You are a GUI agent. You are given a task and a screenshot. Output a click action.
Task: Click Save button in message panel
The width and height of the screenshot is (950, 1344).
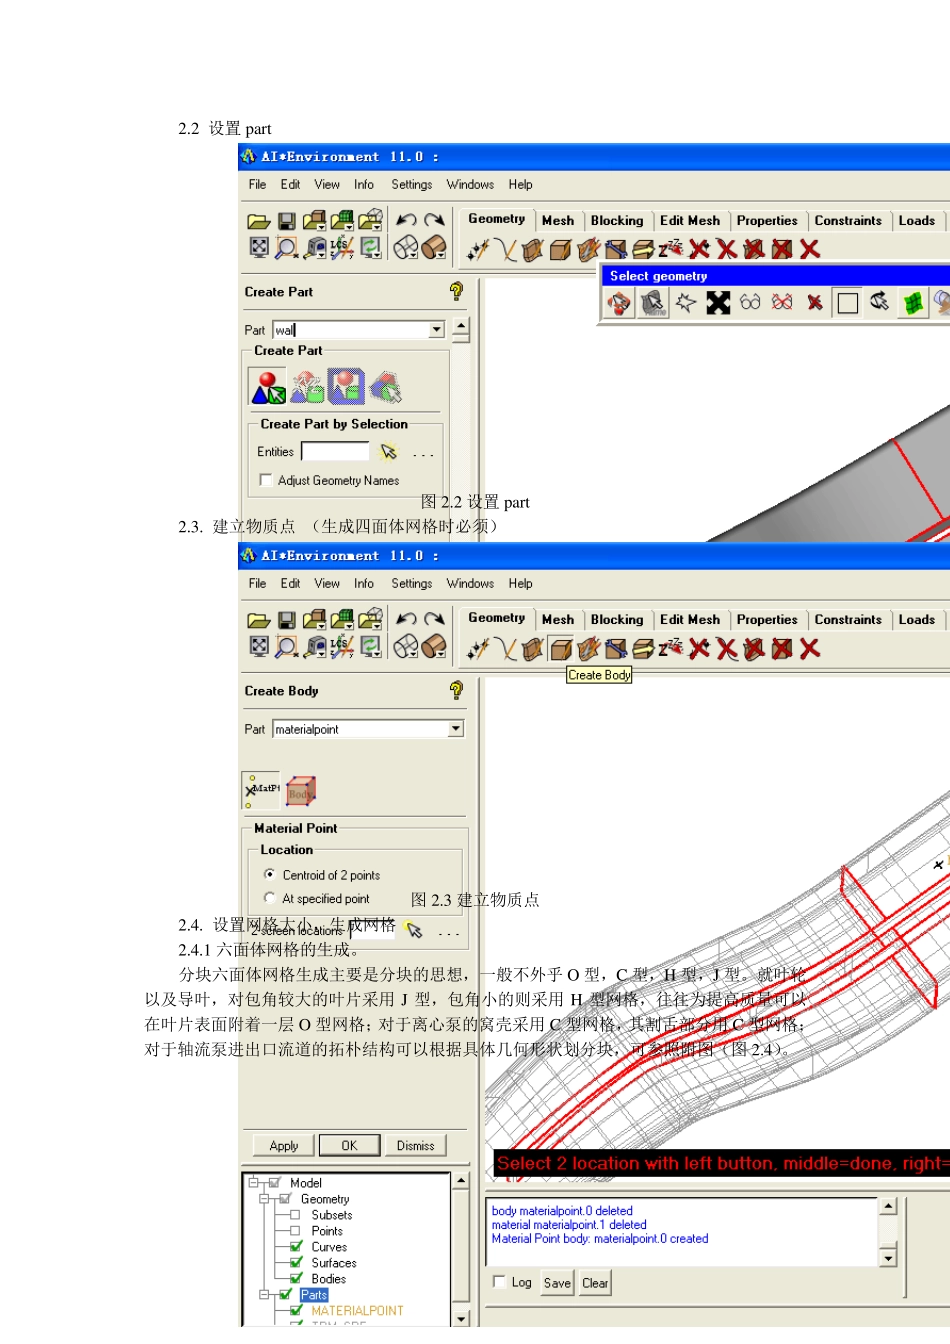[x=557, y=1283]
